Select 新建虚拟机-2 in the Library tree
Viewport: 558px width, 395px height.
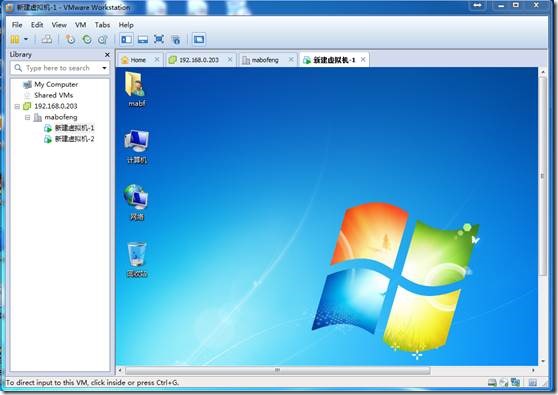click(x=69, y=139)
